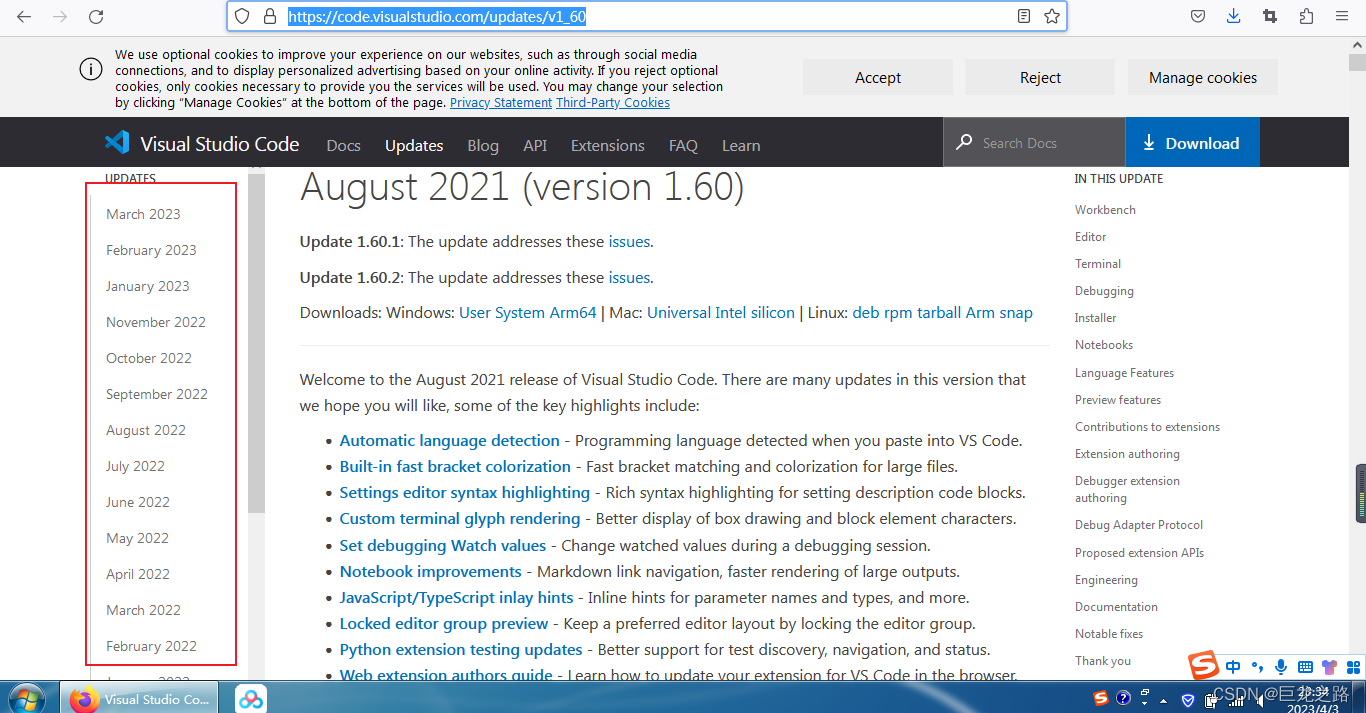Jump to Language Features section
The height and width of the screenshot is (713, 1366).
point(1124,373)
